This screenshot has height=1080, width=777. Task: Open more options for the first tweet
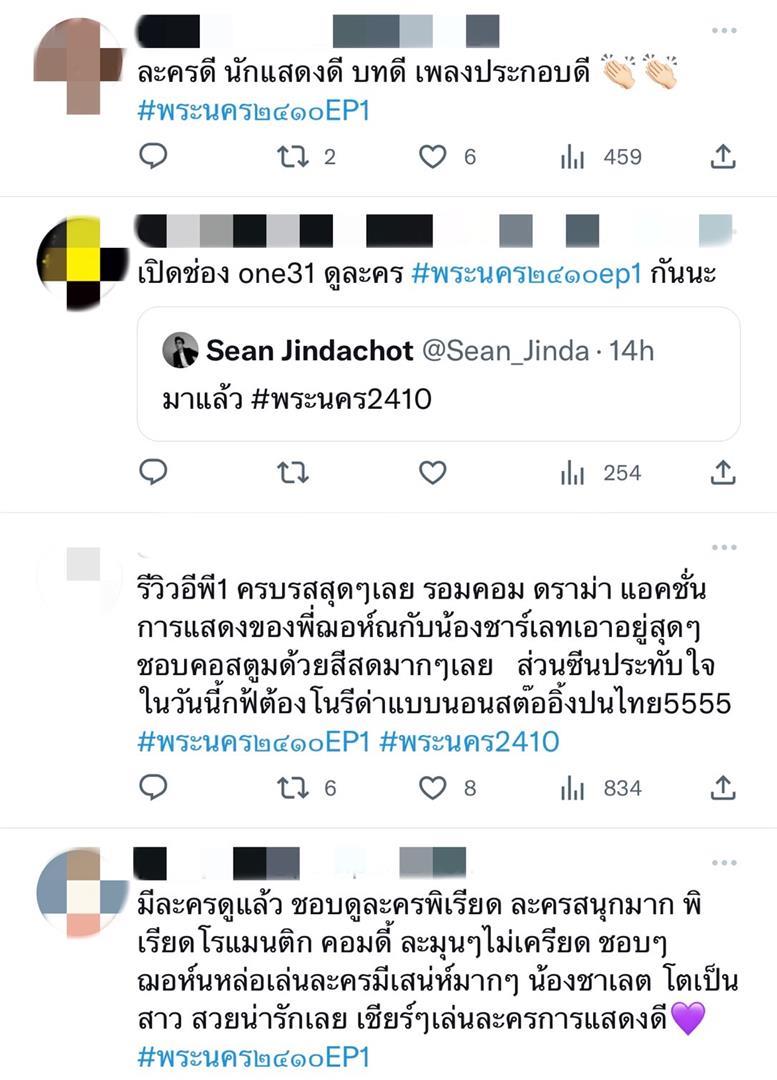[x=724, y=31]
